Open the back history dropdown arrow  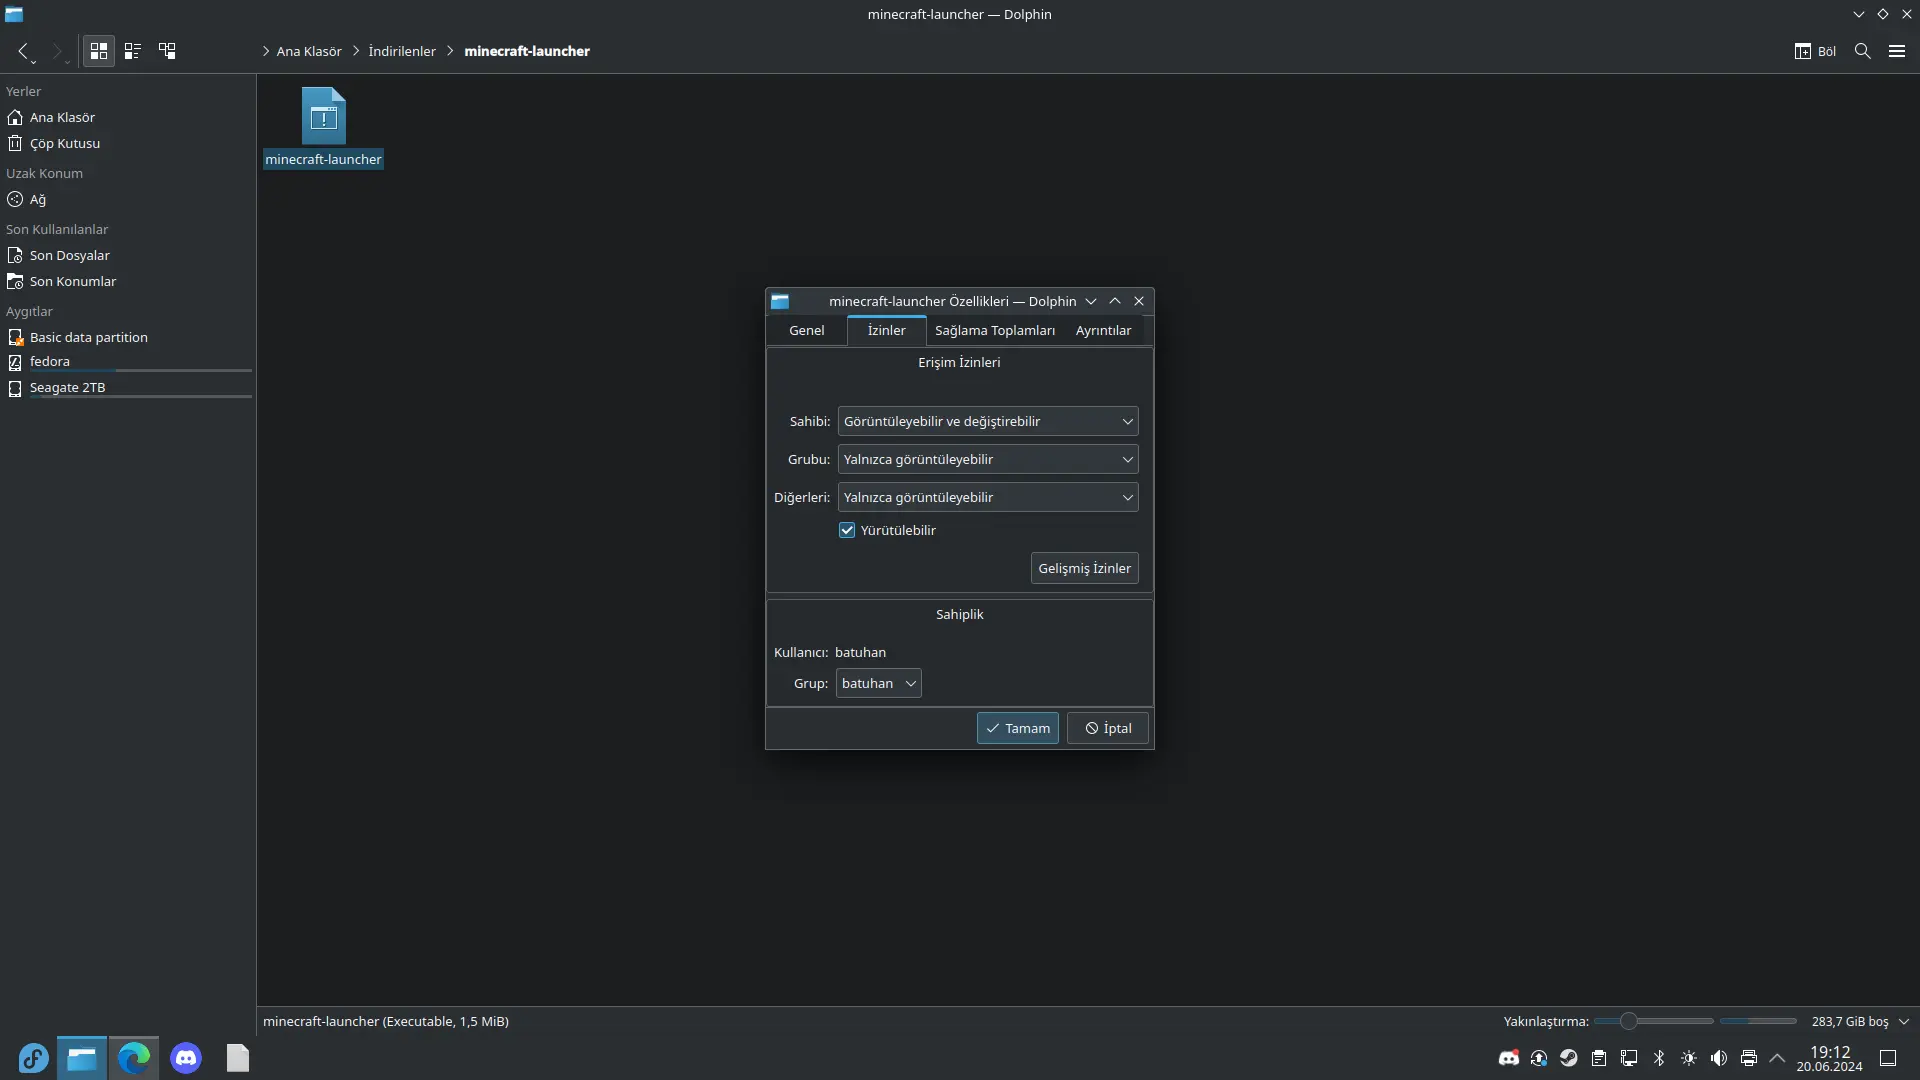34,62
